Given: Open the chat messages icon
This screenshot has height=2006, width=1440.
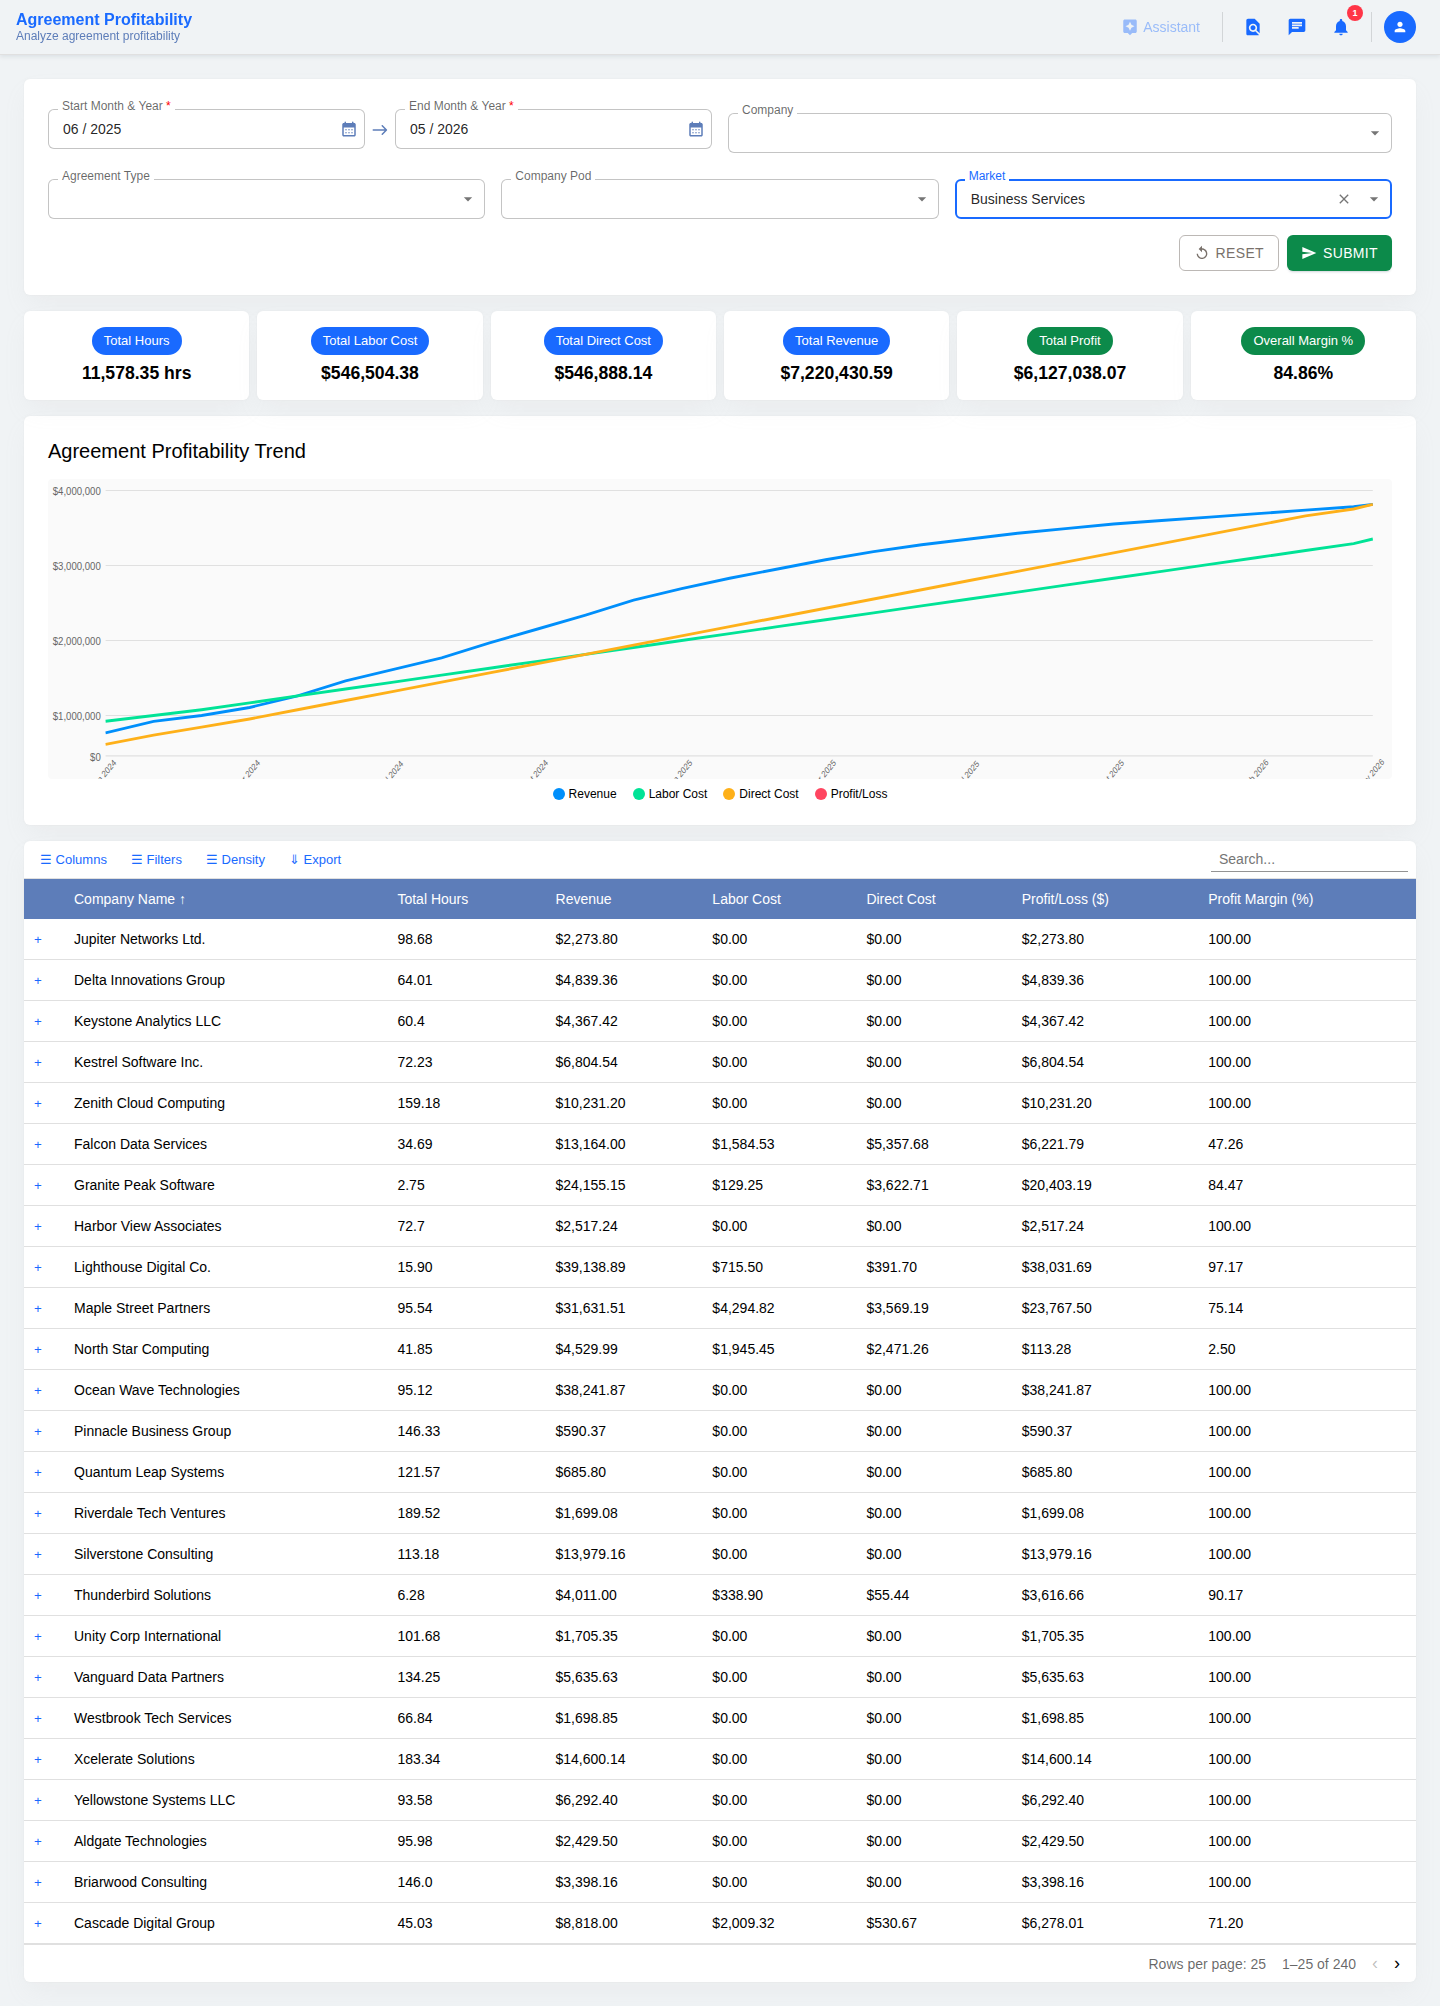Looking at the screenshot, I should tap(1297, 27).
